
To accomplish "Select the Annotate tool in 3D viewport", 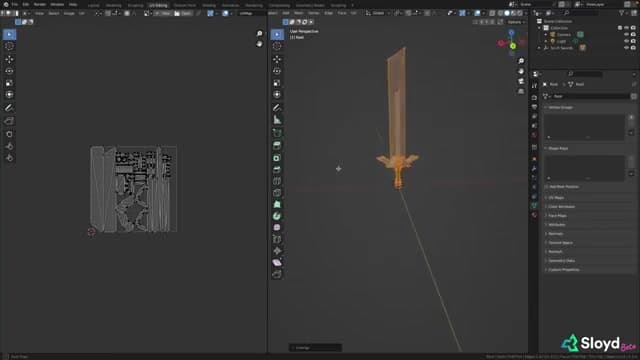I will [277, 108].
